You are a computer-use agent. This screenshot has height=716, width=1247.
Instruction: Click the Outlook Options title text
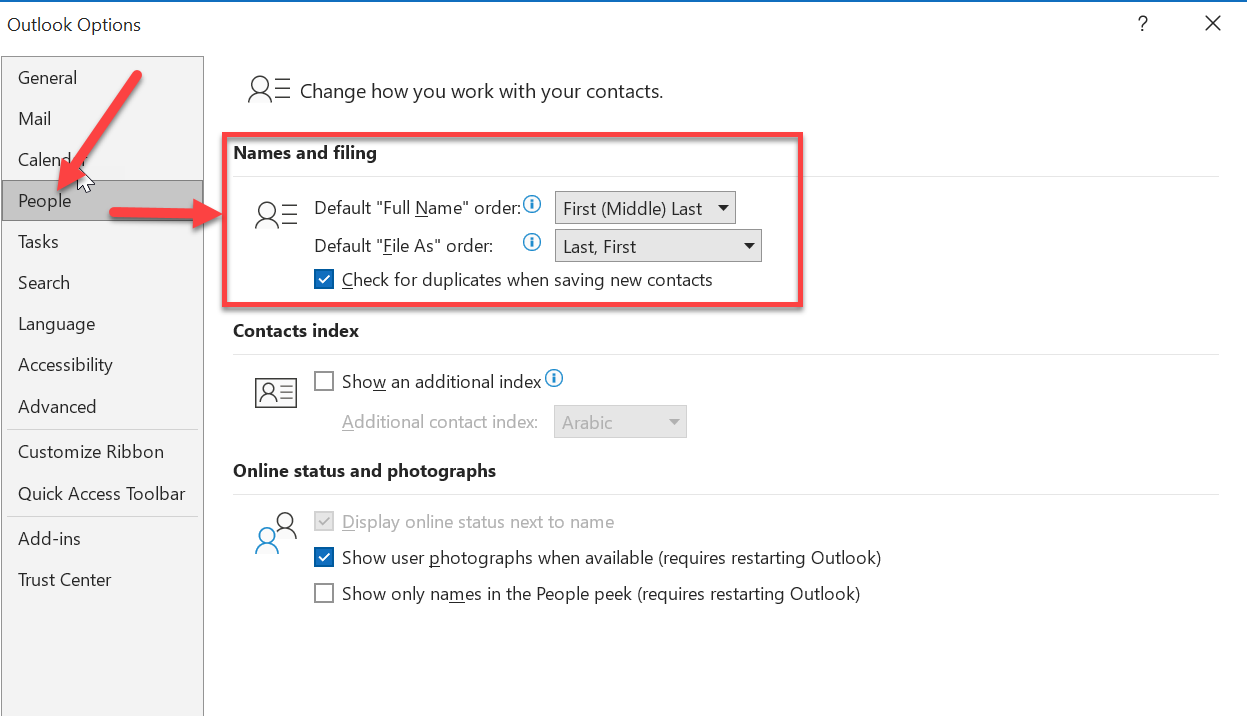(74, 25)
